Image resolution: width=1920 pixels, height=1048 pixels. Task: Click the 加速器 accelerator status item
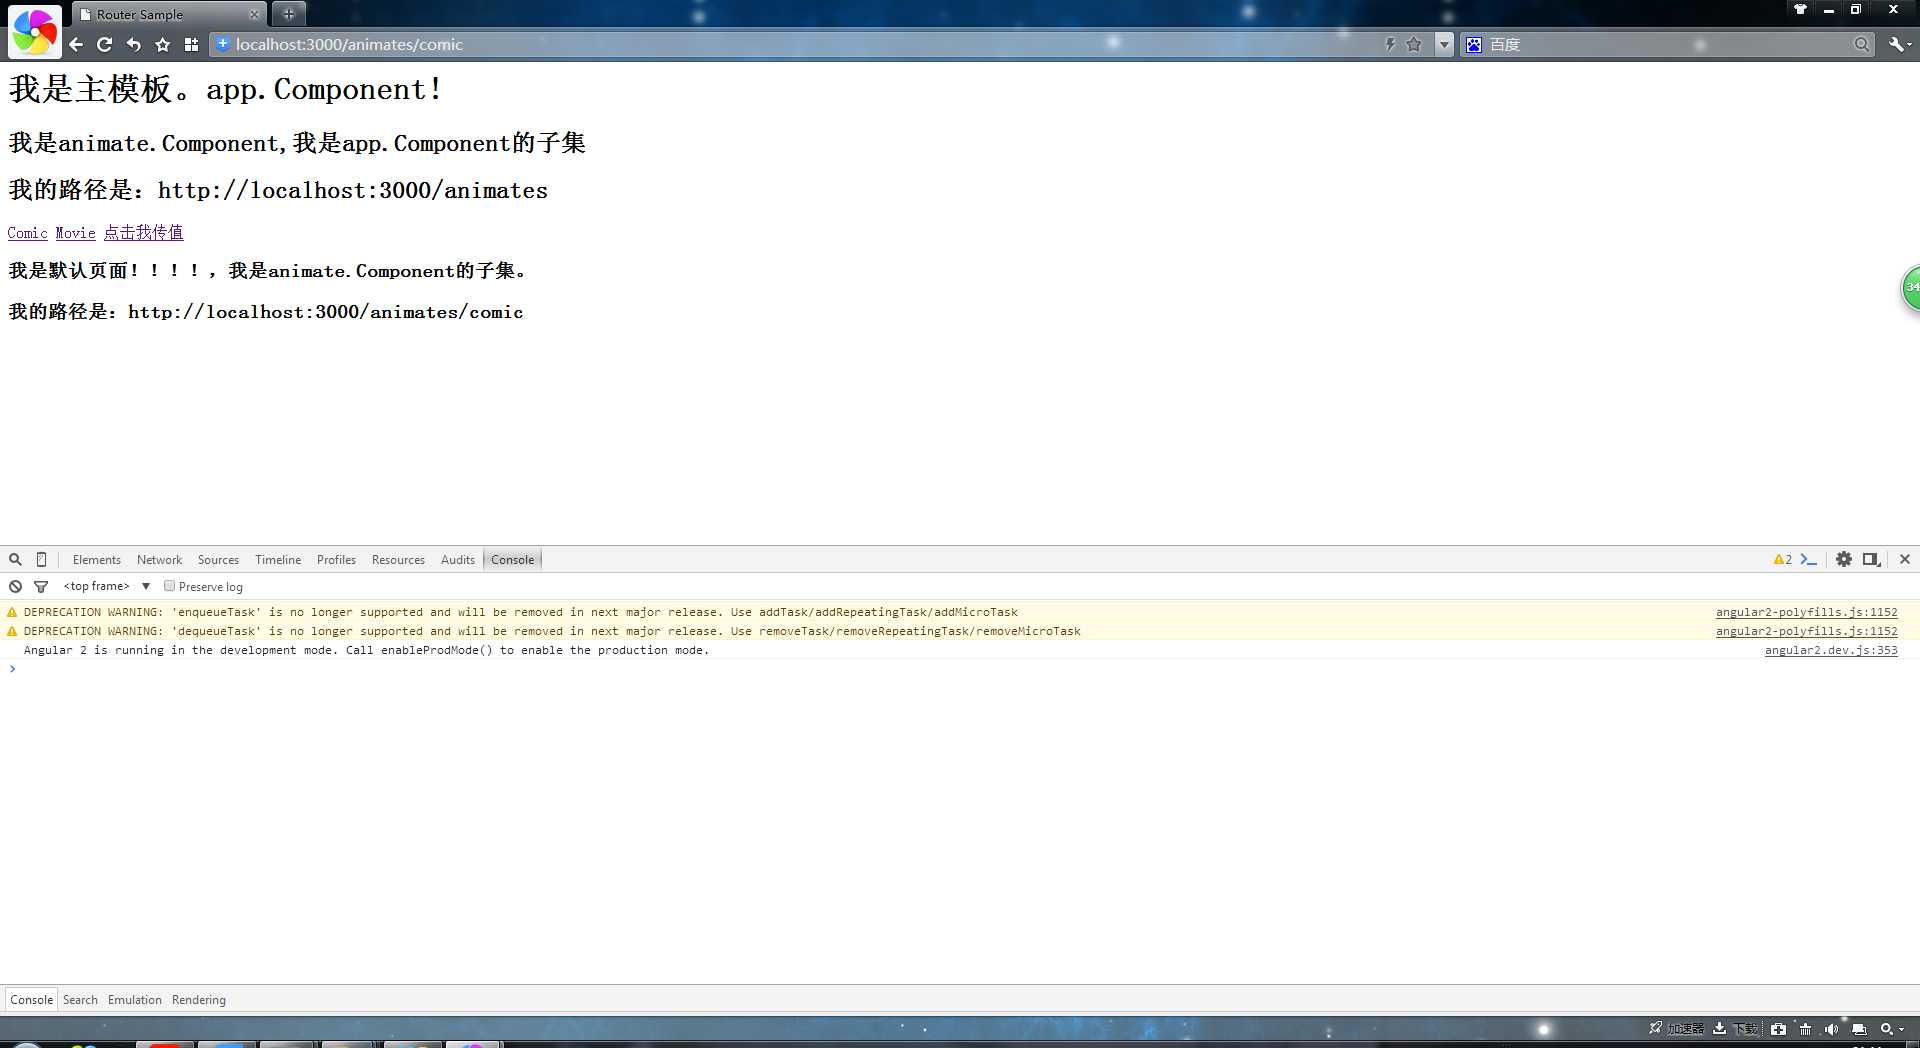tap(1676, 1029)
